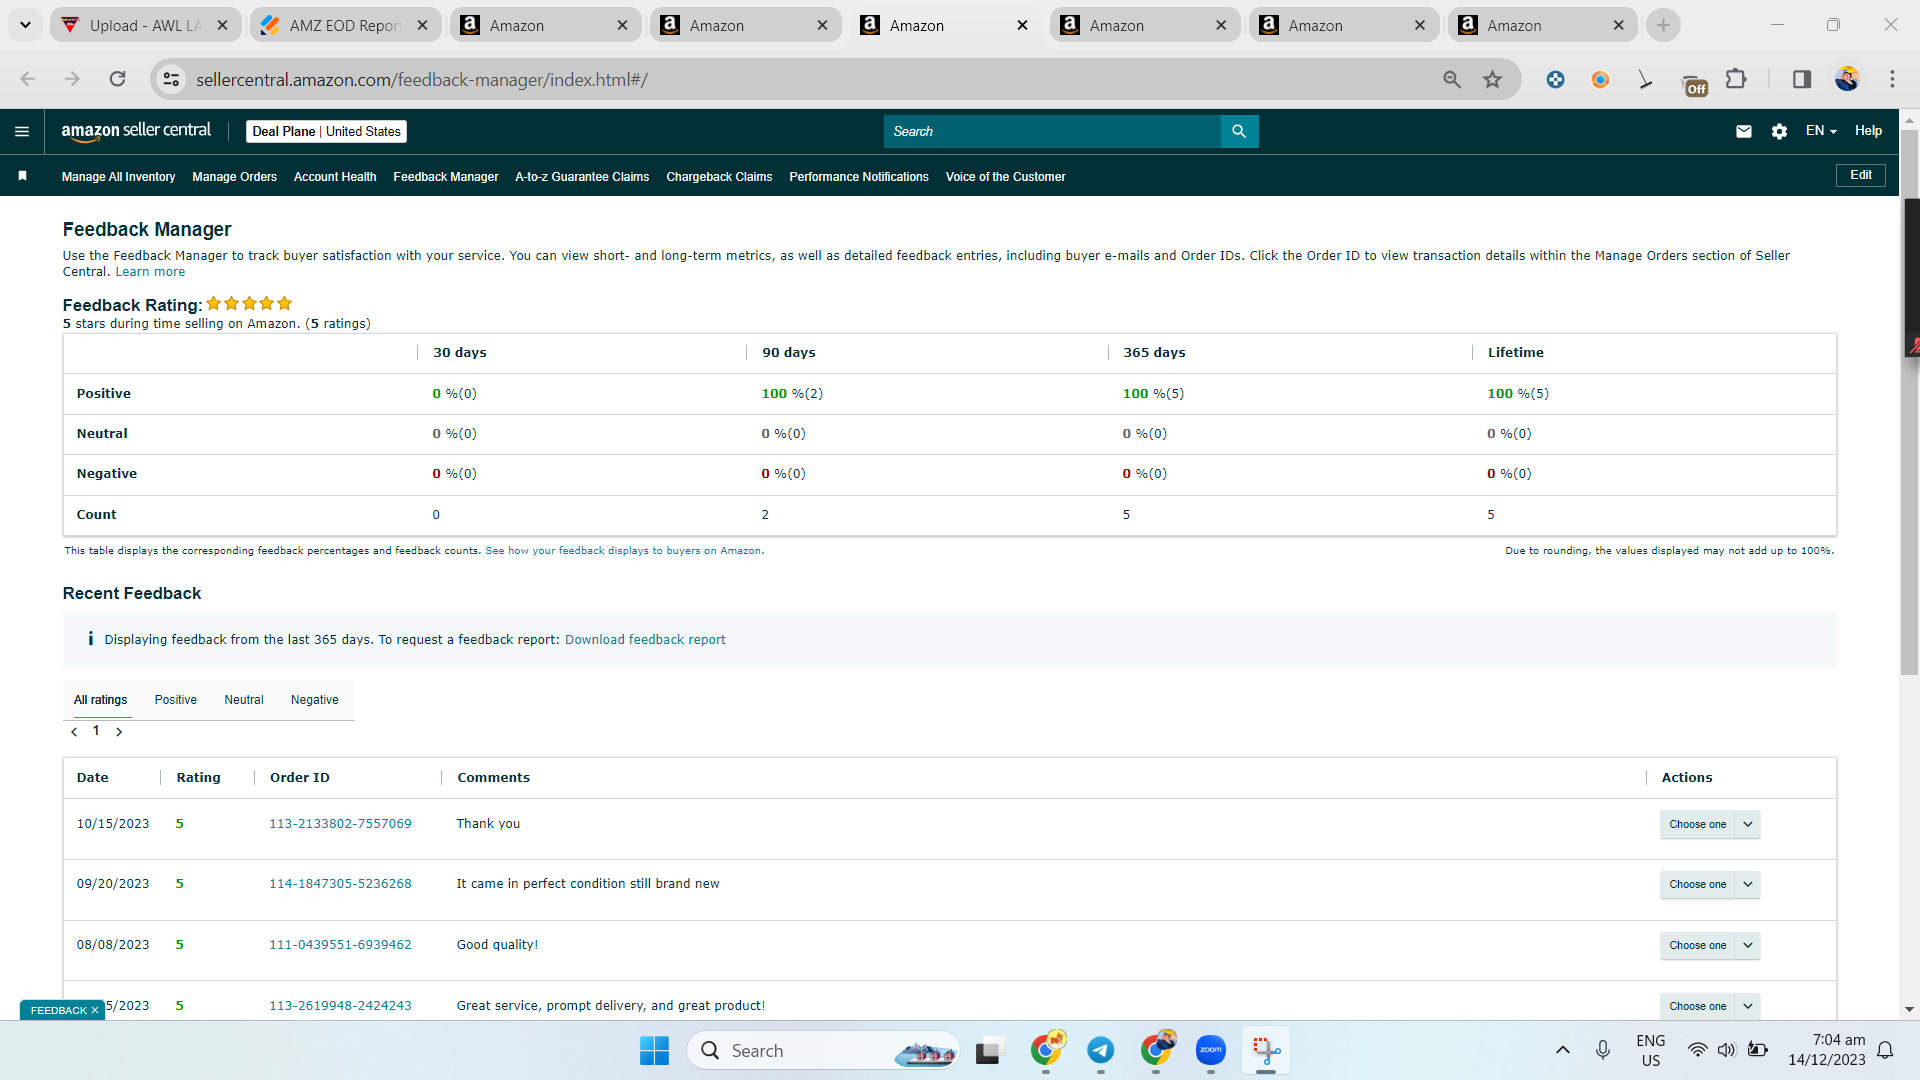Screen dimensions: 1920x1080
Task: Open Choose one dropdown for Great service feedback
Action: 1710,1006
